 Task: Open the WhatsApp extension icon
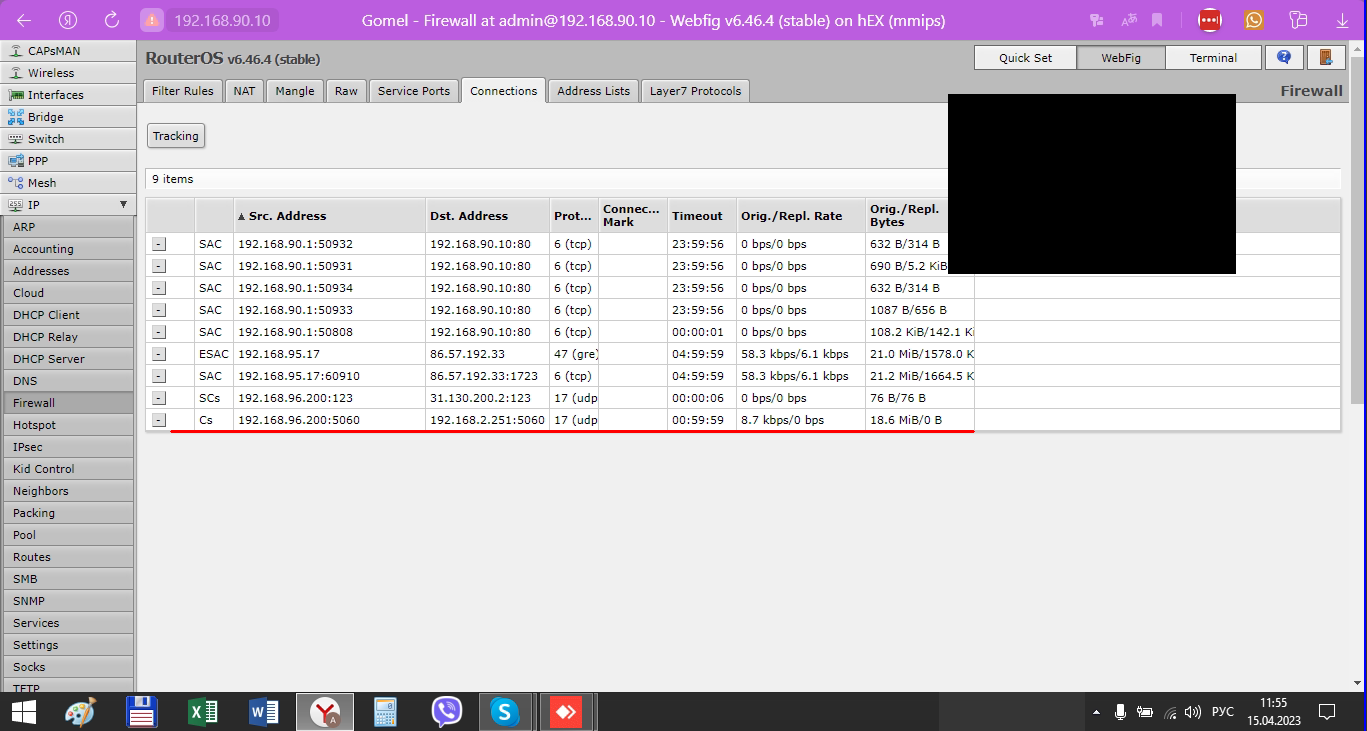[x=1254, y=20]
